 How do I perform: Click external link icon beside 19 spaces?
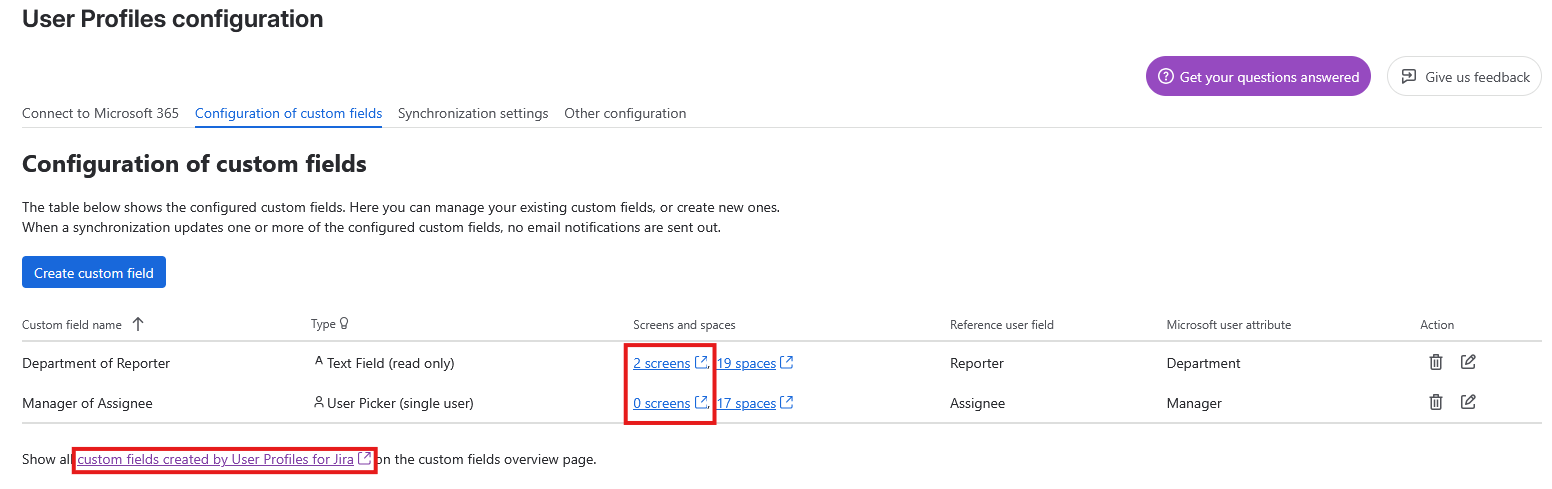coord(787,362)
